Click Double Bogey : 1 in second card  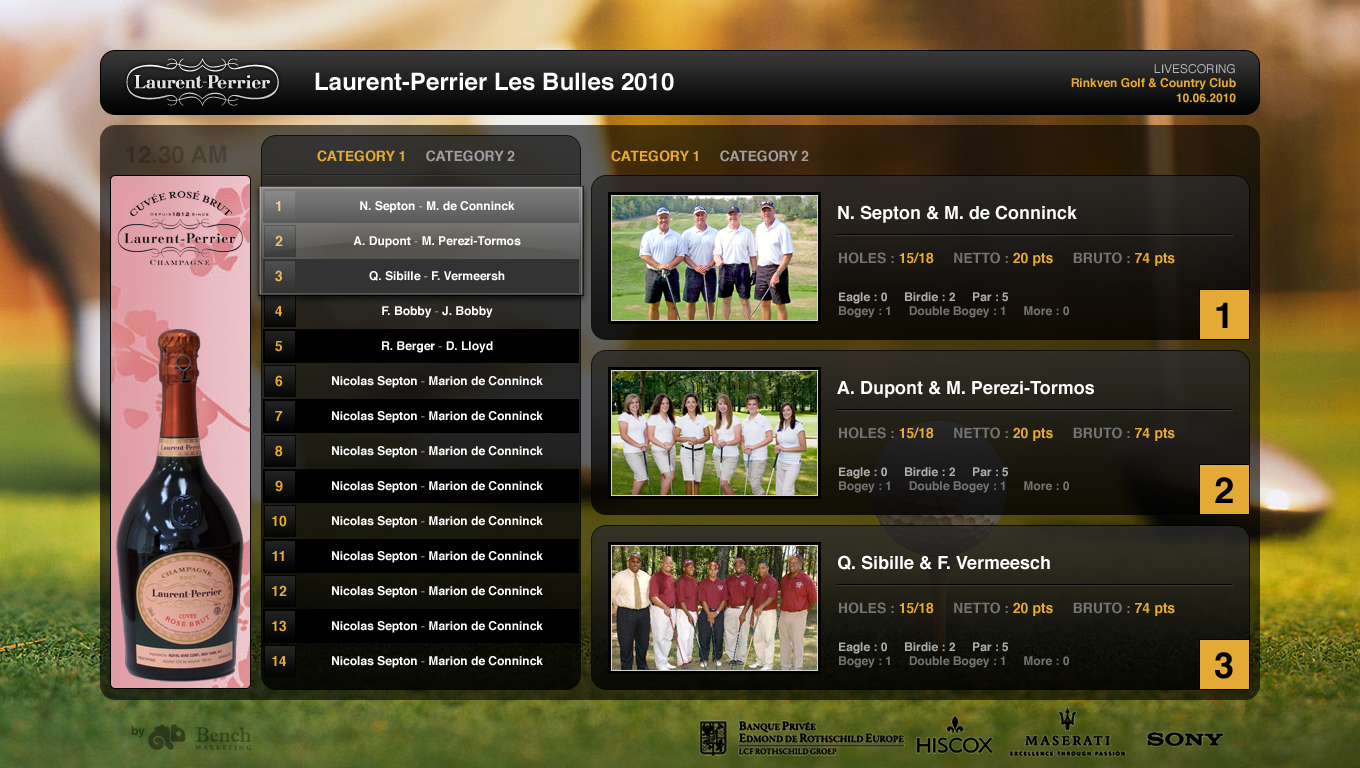click(x=957, y=486)
